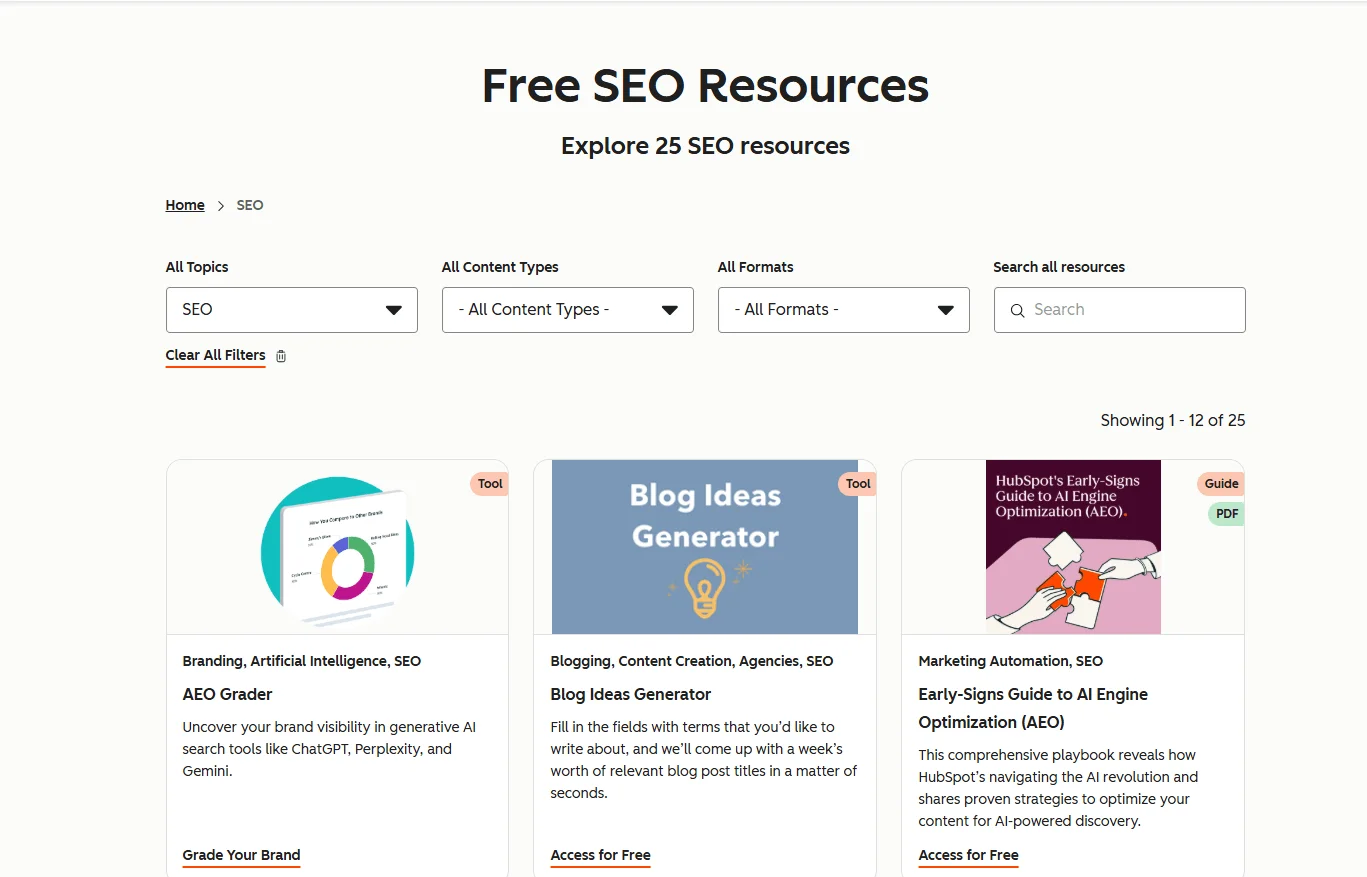Navigate to Home in the breadcrumb
Viewport: 1367px width, 877px height.
pos(184,205)
